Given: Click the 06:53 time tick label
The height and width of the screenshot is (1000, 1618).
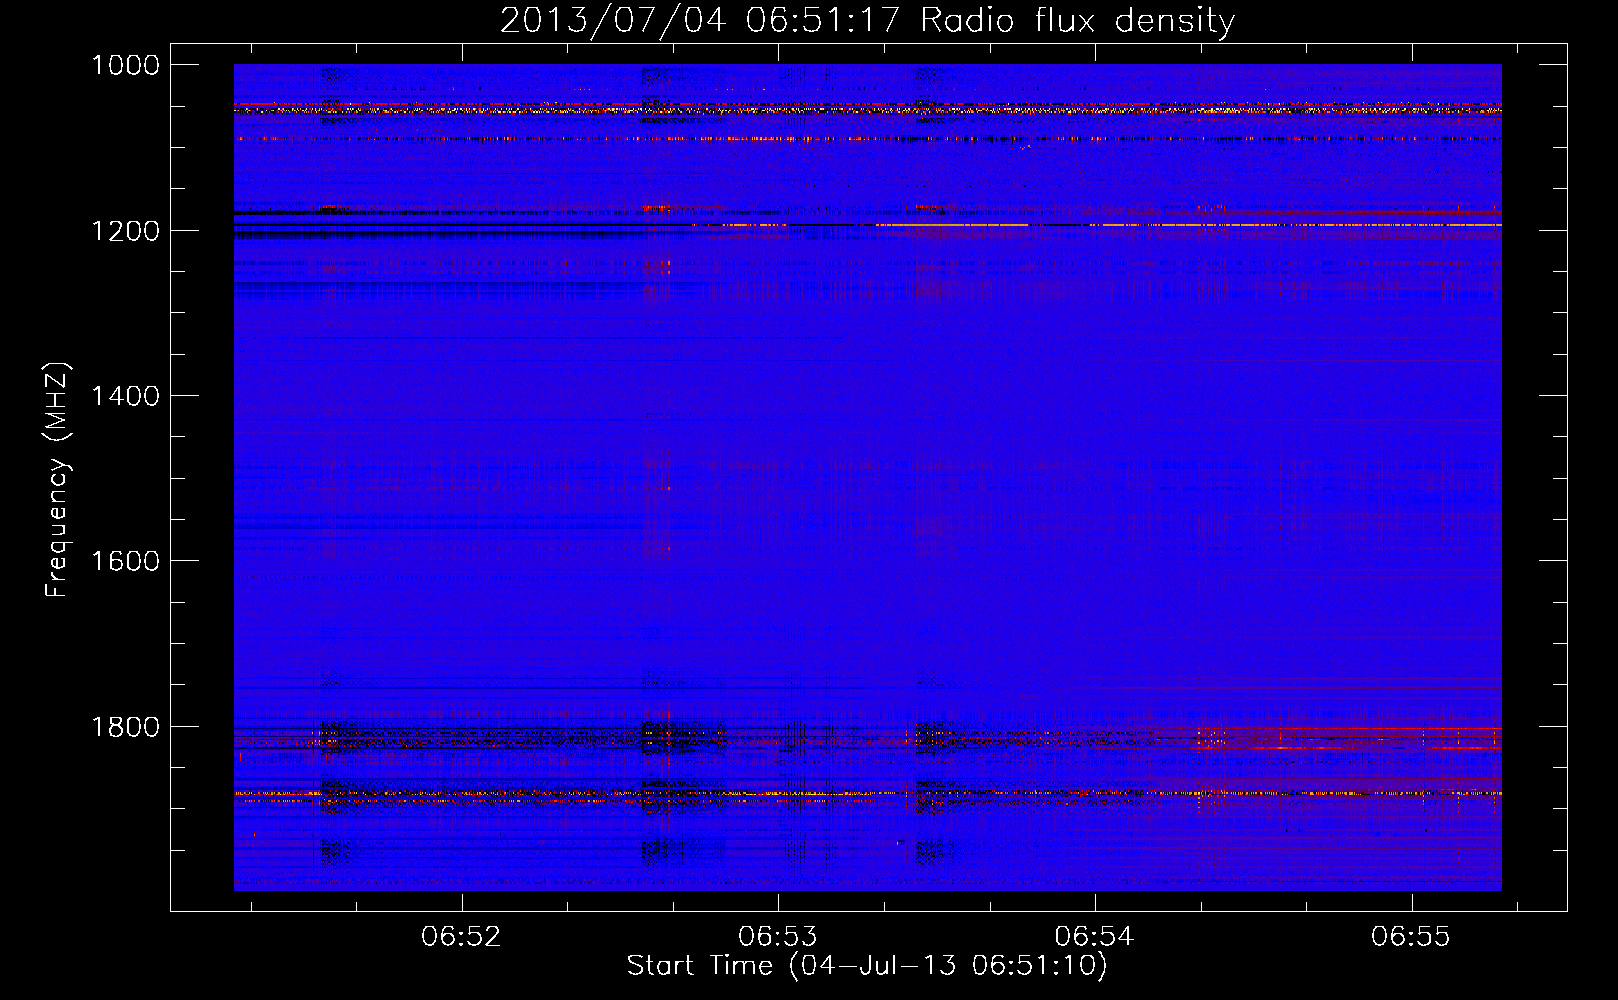Looking at the screenshot, I should click(x=778, y=936).
